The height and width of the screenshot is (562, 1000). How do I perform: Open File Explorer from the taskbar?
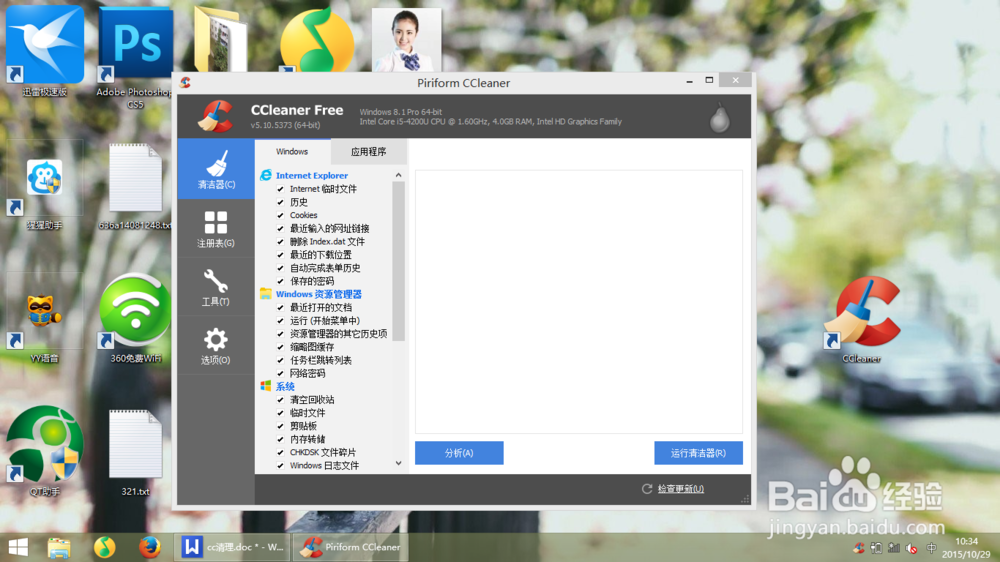tap(59, 547)
